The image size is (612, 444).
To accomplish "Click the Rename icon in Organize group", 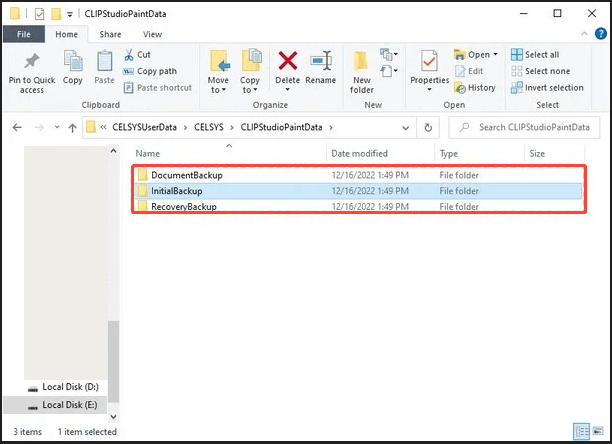I will (x=321, y=61).
